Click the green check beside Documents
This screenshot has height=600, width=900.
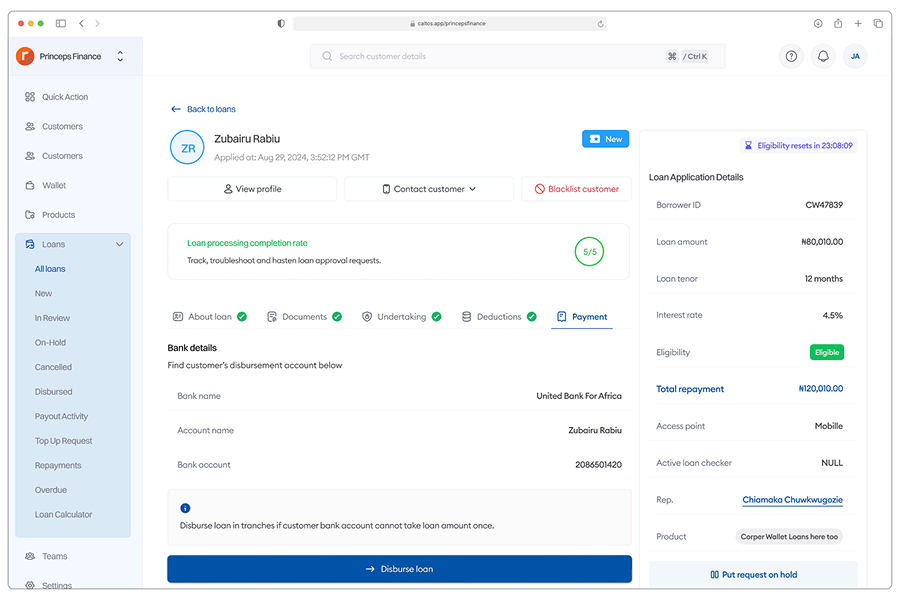click(x=337, y=317)
